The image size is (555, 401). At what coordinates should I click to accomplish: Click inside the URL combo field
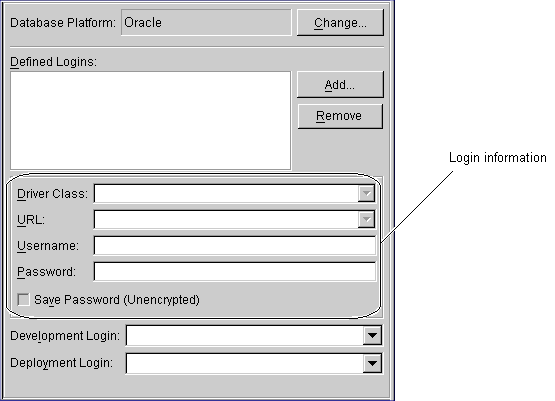click(x=227, y=219)
